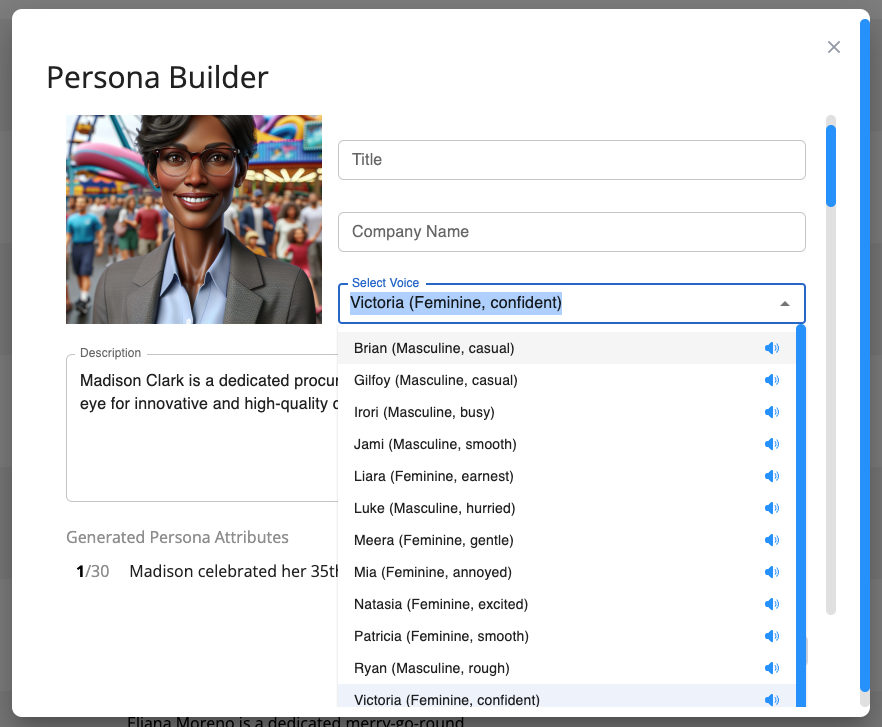Click Madison Clark persona avatar image

click(194, 219)
